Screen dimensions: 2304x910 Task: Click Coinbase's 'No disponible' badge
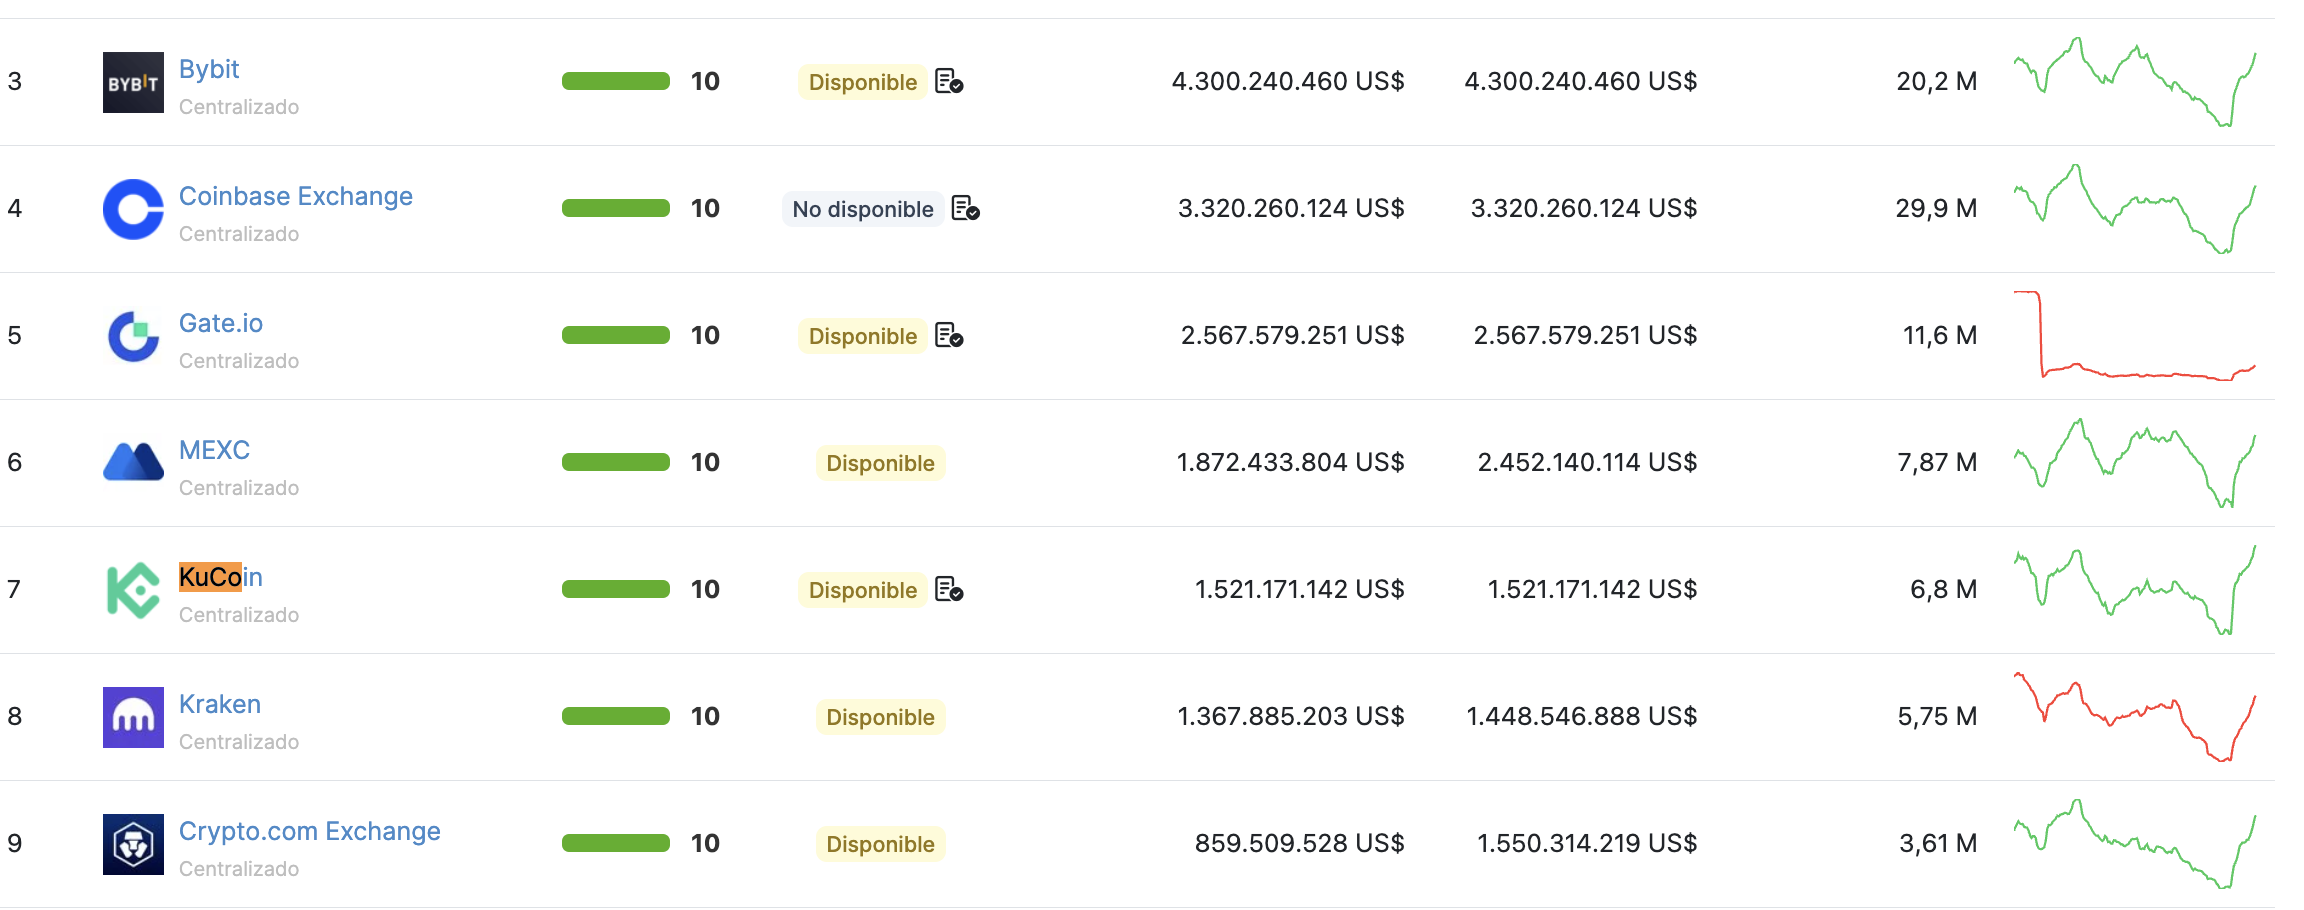pyautogui.click(x=862, y=209)
